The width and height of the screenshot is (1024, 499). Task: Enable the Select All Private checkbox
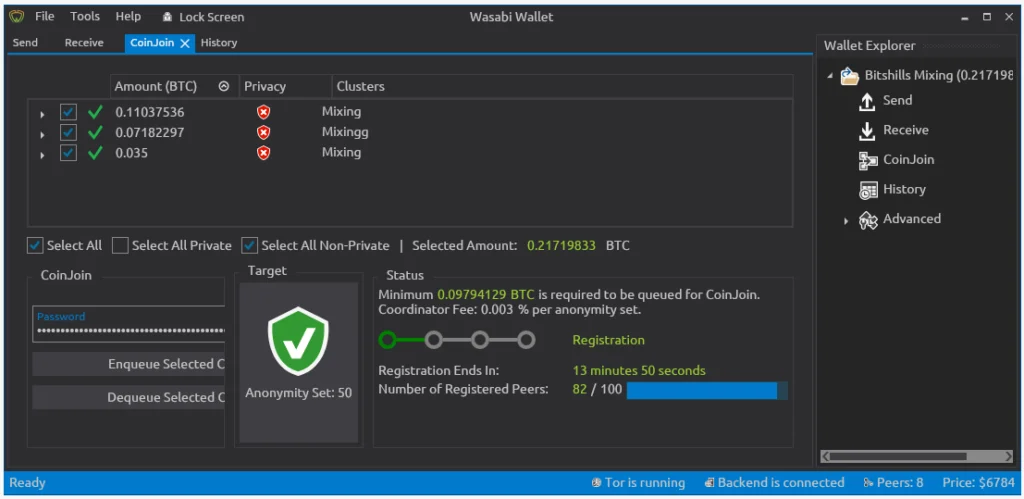pyautogui.click(x=120, y=246)
